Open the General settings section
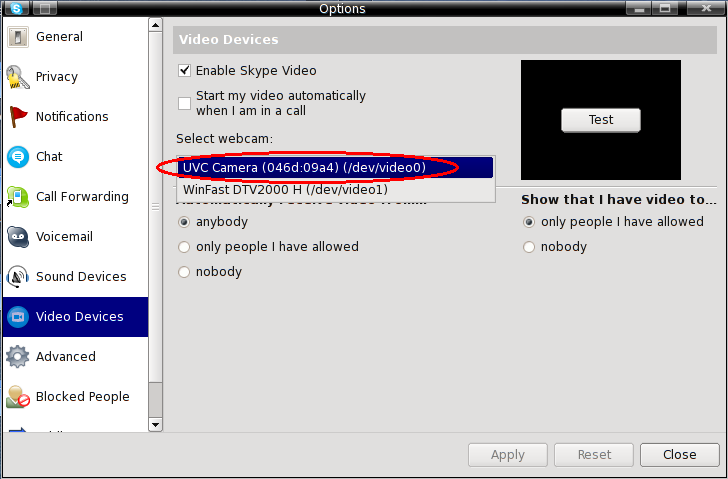The height and width of the screenshot is (479, 728). point(76,37)
